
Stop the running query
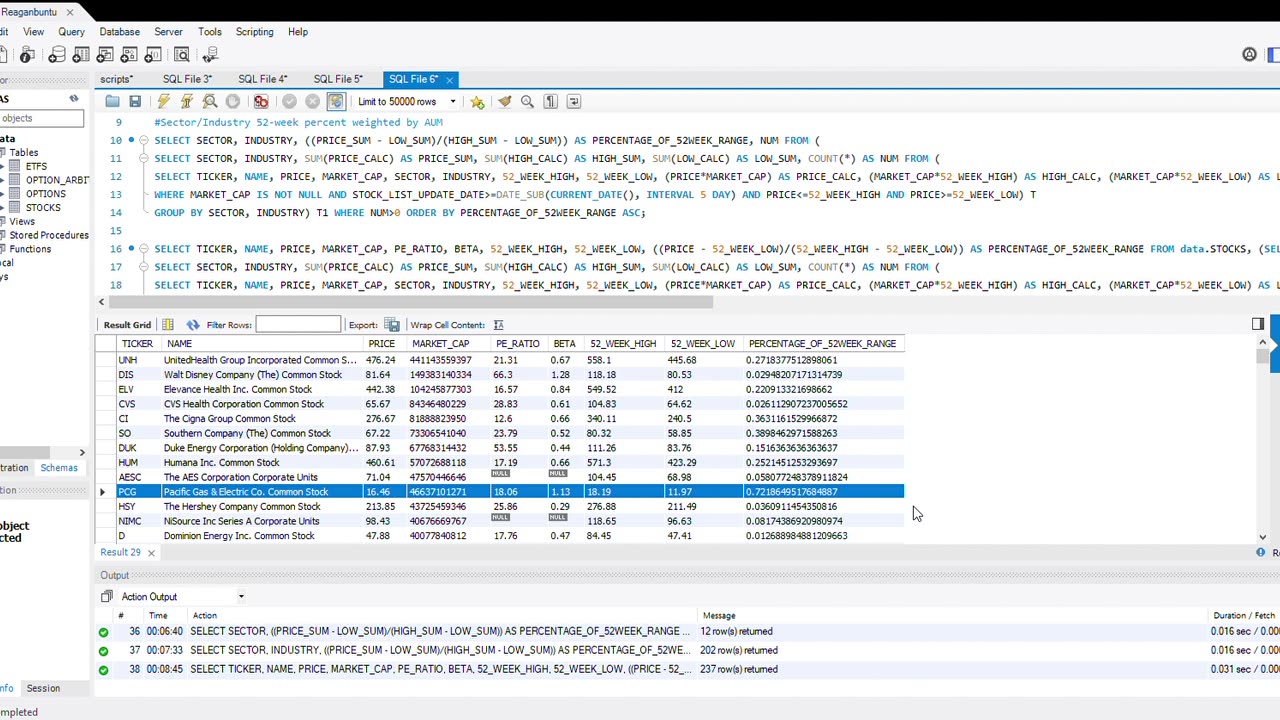pos(233,101)
